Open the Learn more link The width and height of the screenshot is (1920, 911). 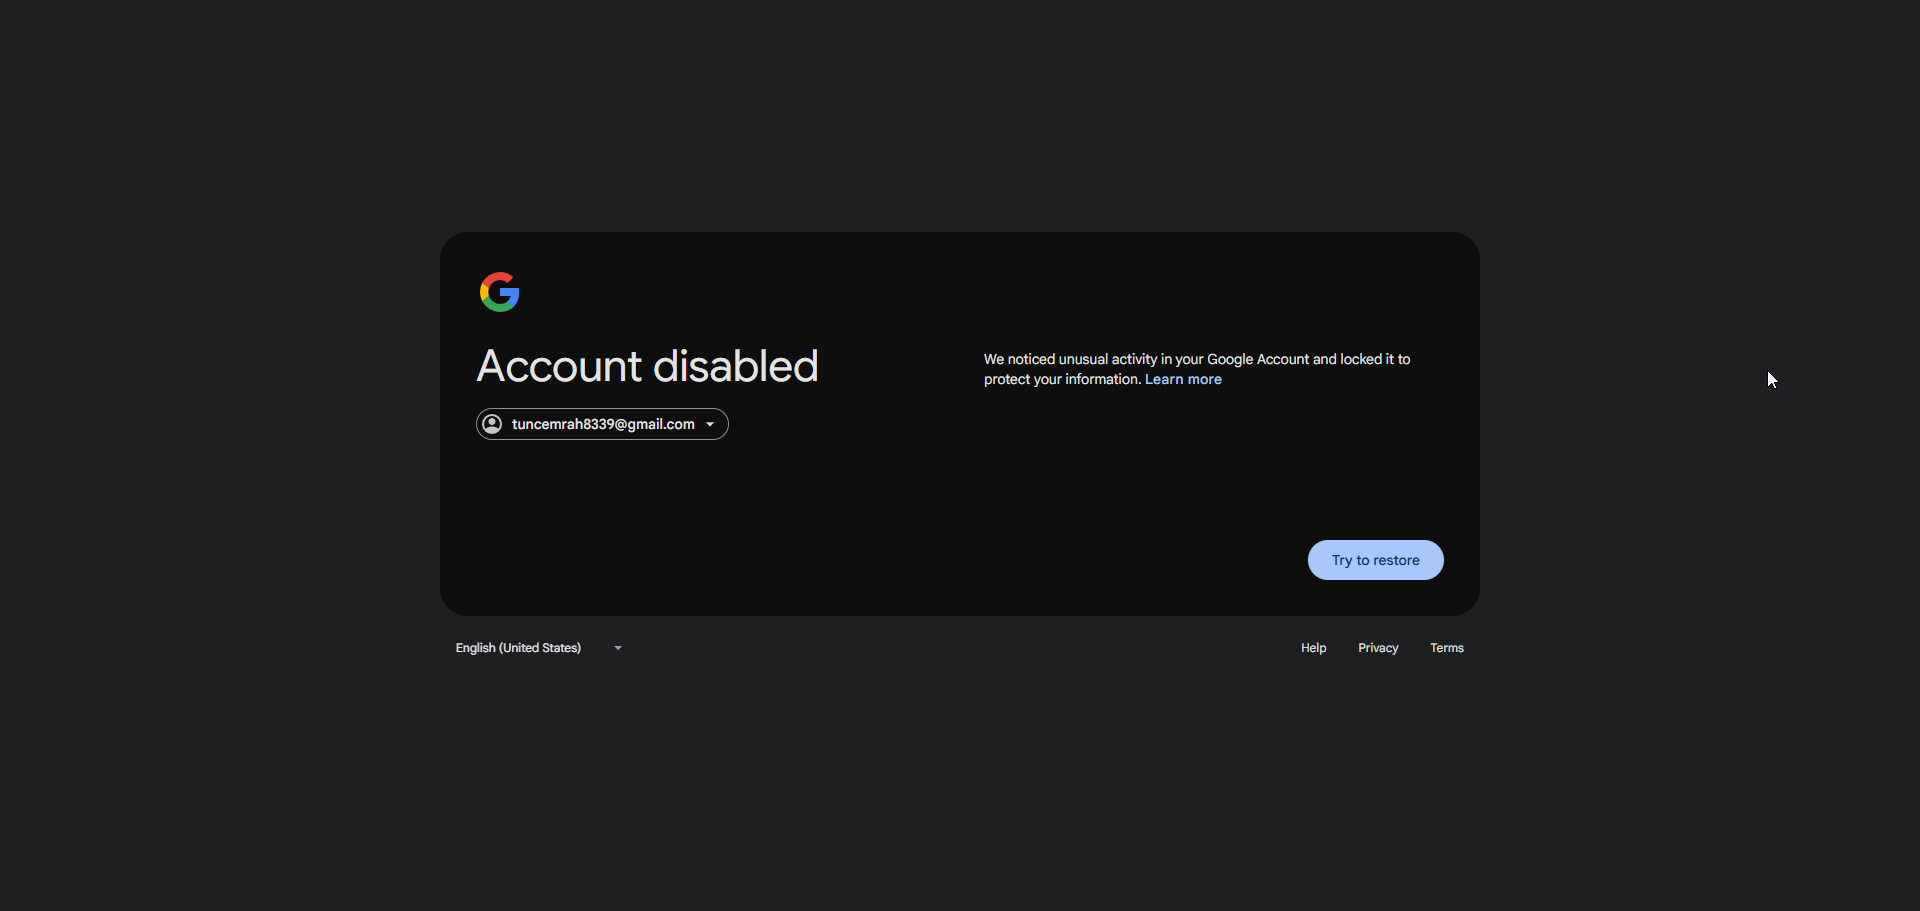(1183, 380)
